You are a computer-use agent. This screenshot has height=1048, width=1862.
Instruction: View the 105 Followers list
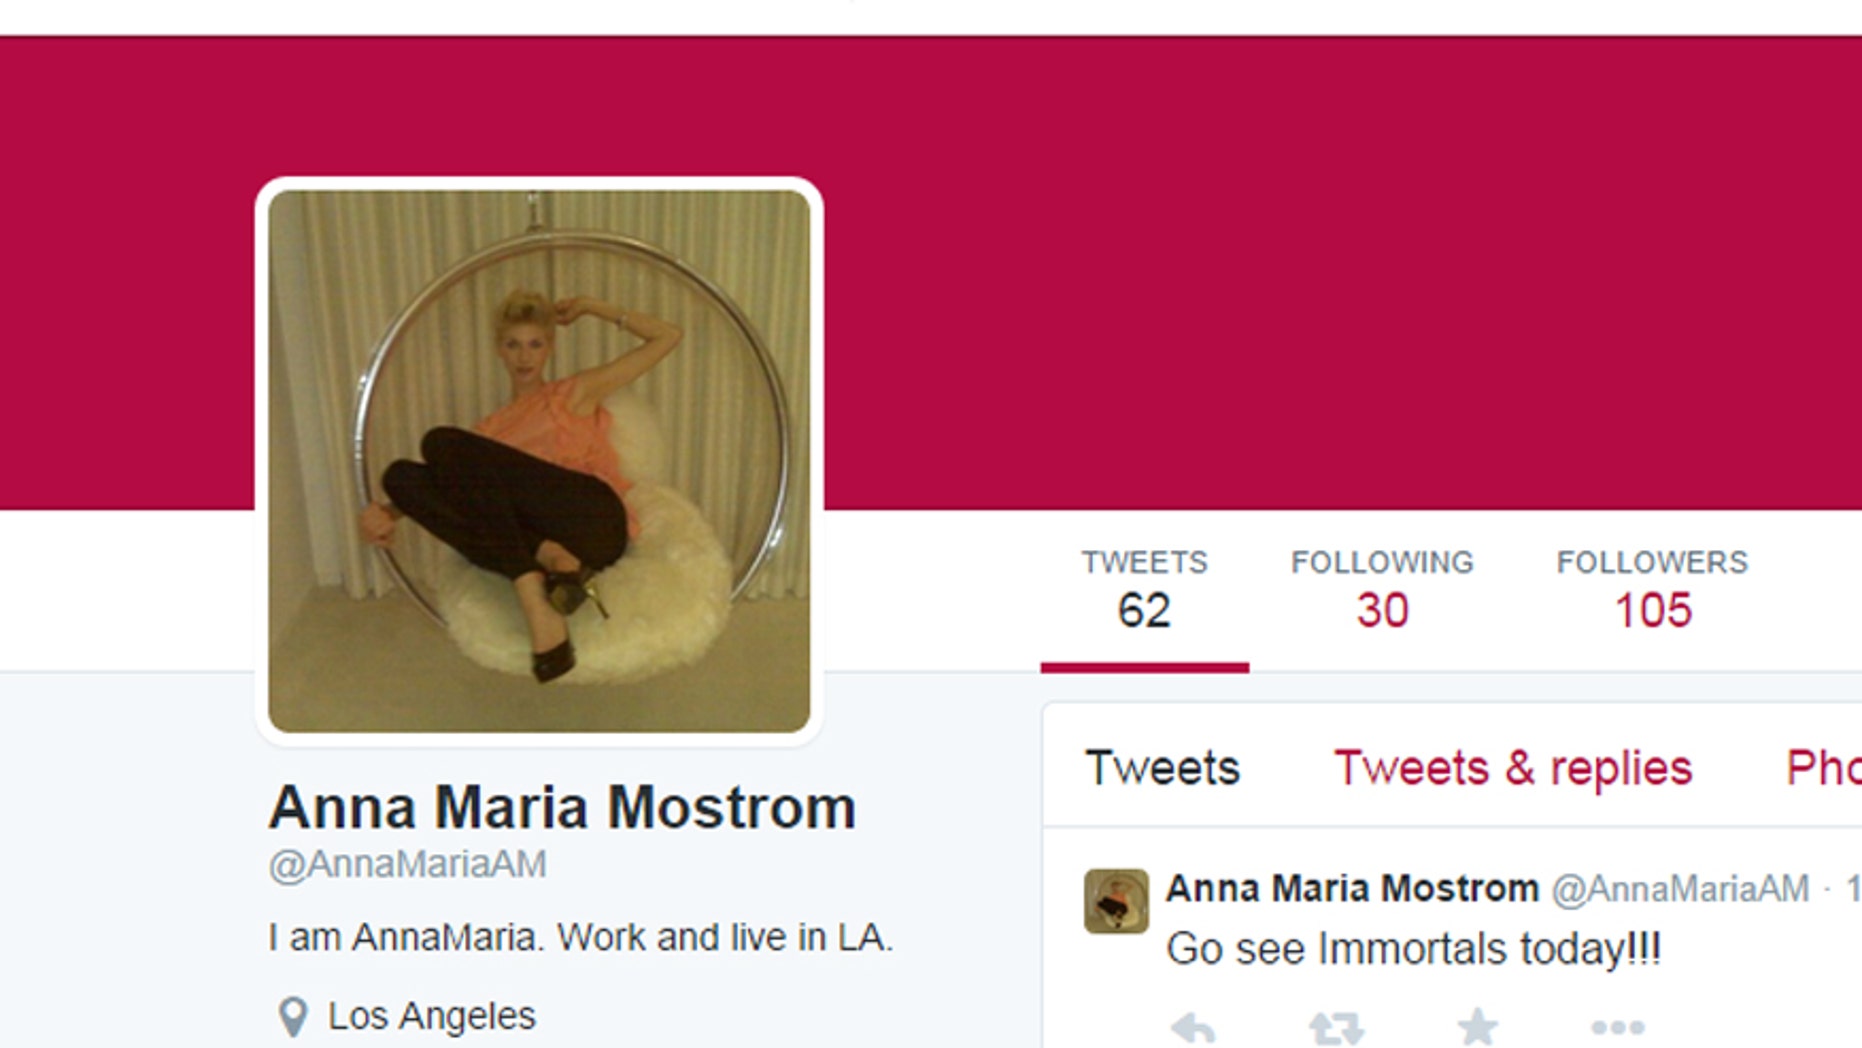pyautogui.click(x=1652, y=590)
